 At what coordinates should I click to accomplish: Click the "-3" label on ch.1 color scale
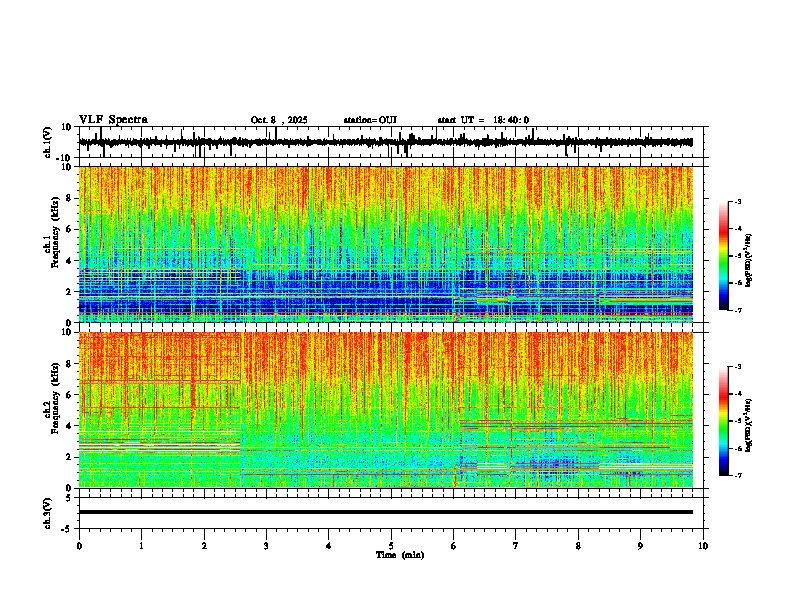[x=737, y=201]
